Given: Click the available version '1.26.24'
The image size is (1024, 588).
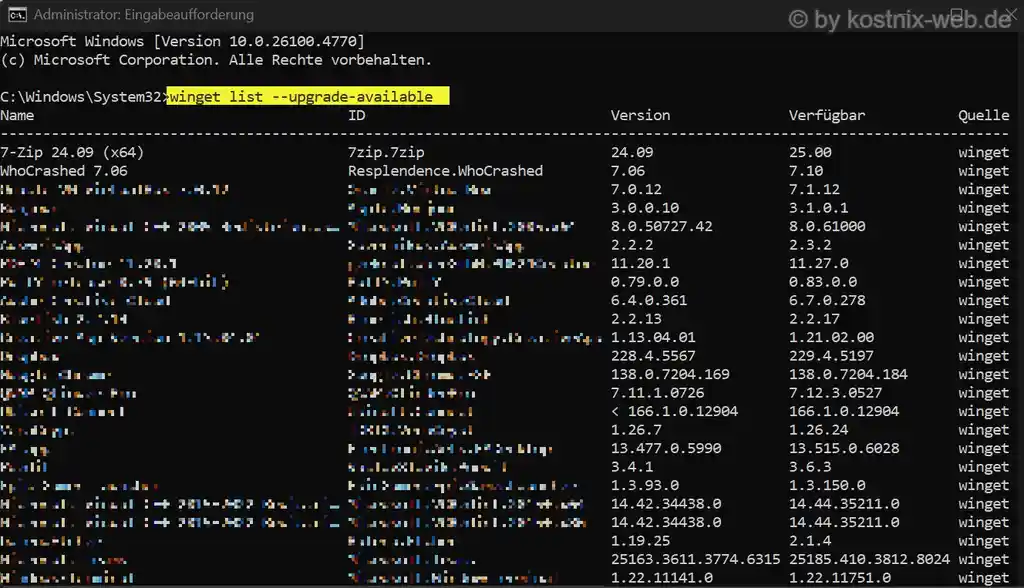Looking at the screenshot, I should pyautogui.click(x=818, y=430).
